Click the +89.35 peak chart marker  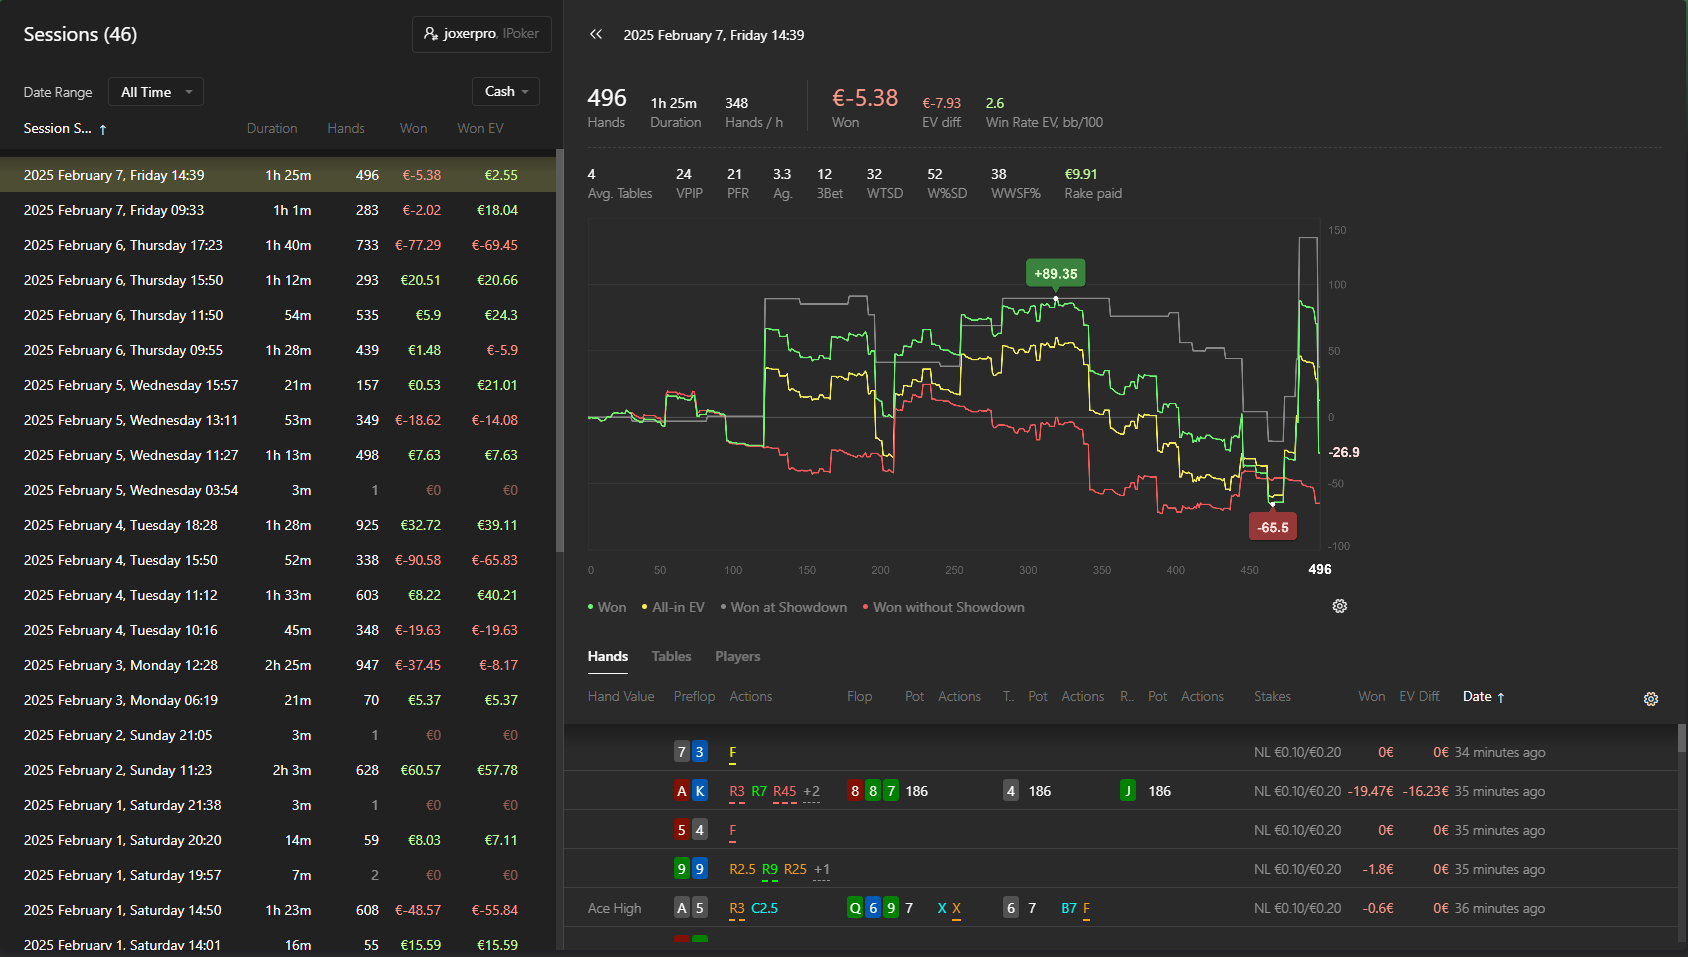coord(1055,273)
